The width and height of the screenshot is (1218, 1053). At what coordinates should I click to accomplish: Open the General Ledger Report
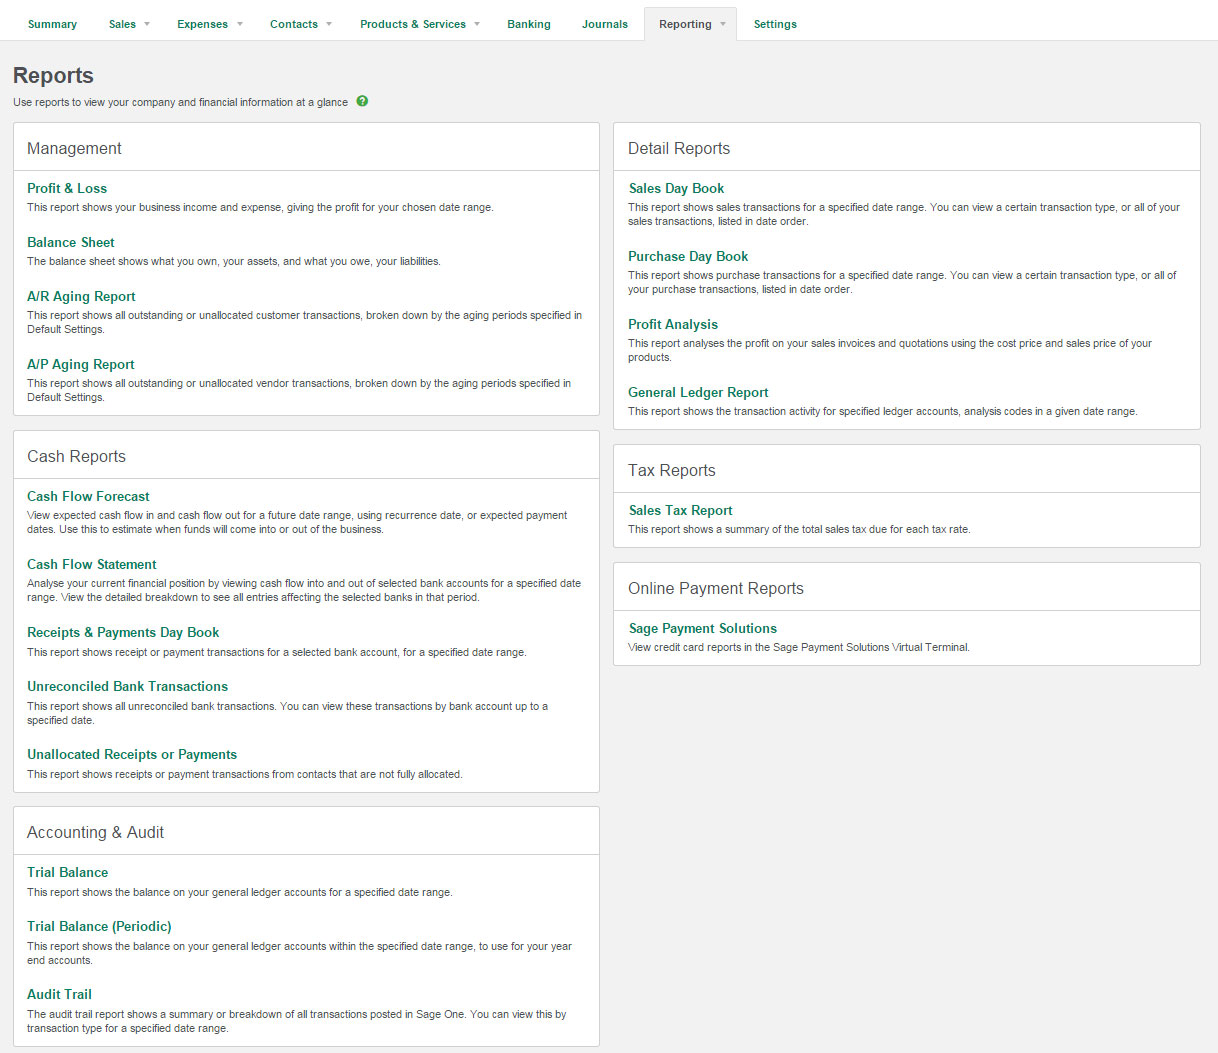point(697,392)
